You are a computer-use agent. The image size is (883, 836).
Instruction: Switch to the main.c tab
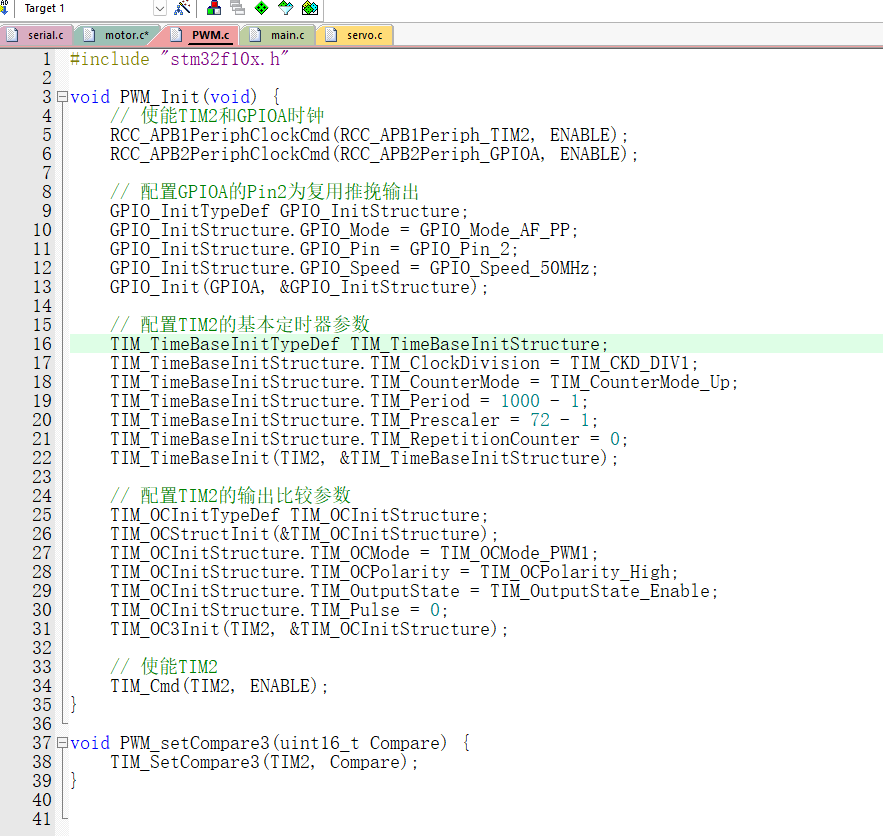click(x=278, y=35)
